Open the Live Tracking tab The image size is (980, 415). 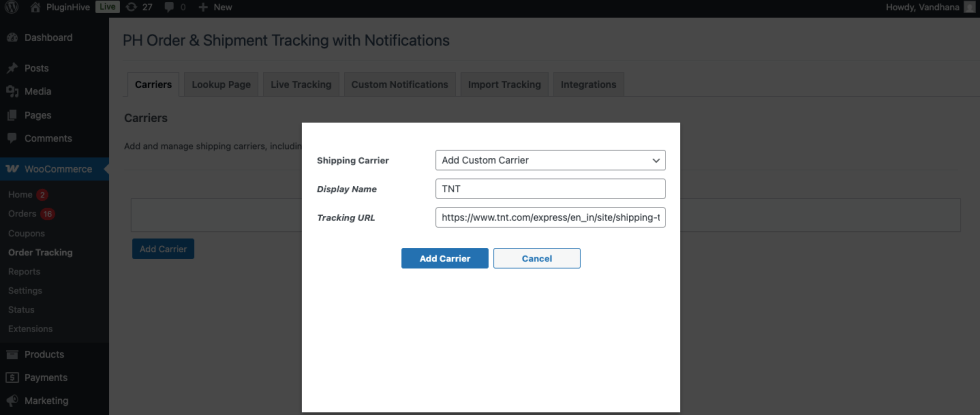301,85
